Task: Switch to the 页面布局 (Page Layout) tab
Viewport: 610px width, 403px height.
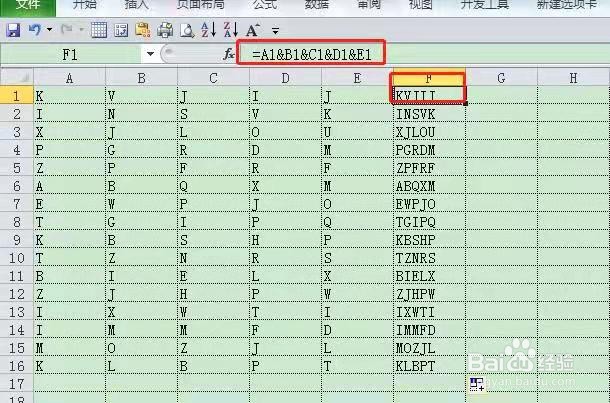Action: (x=201, y=5)
